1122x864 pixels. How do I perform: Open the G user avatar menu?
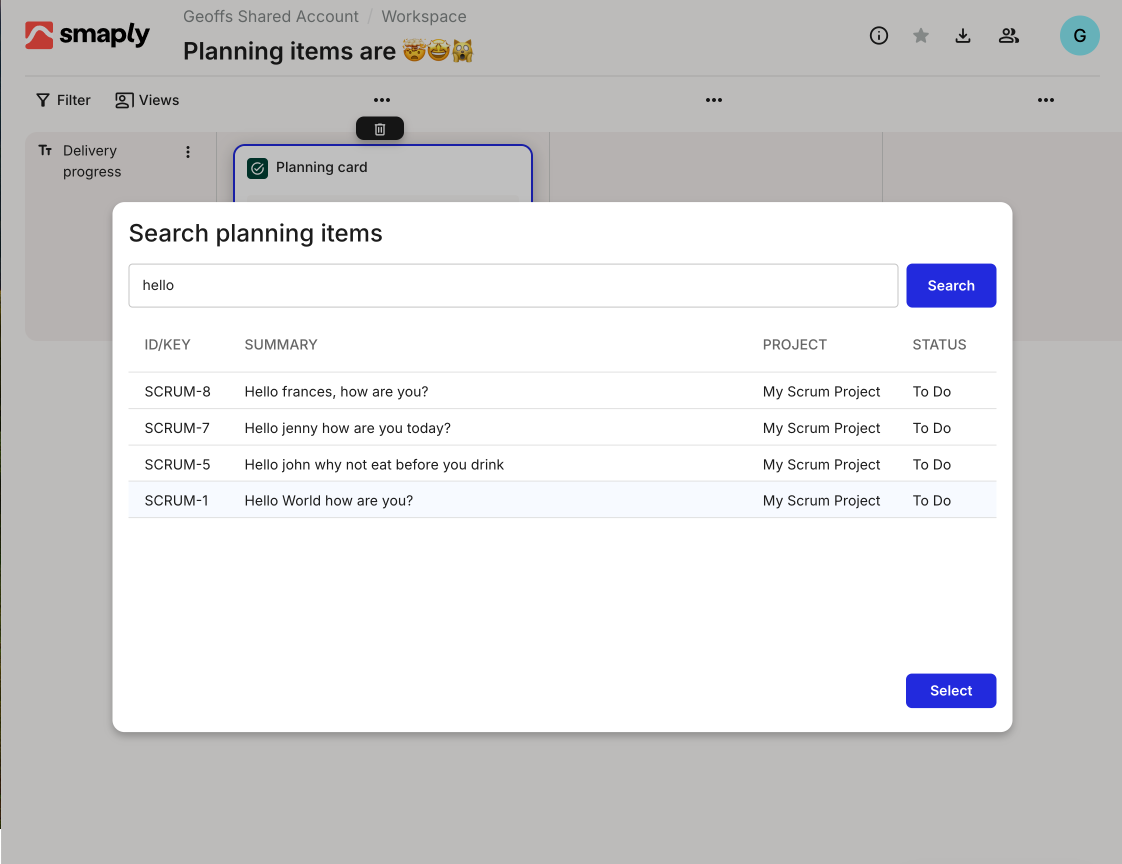tap(1079, 36)
